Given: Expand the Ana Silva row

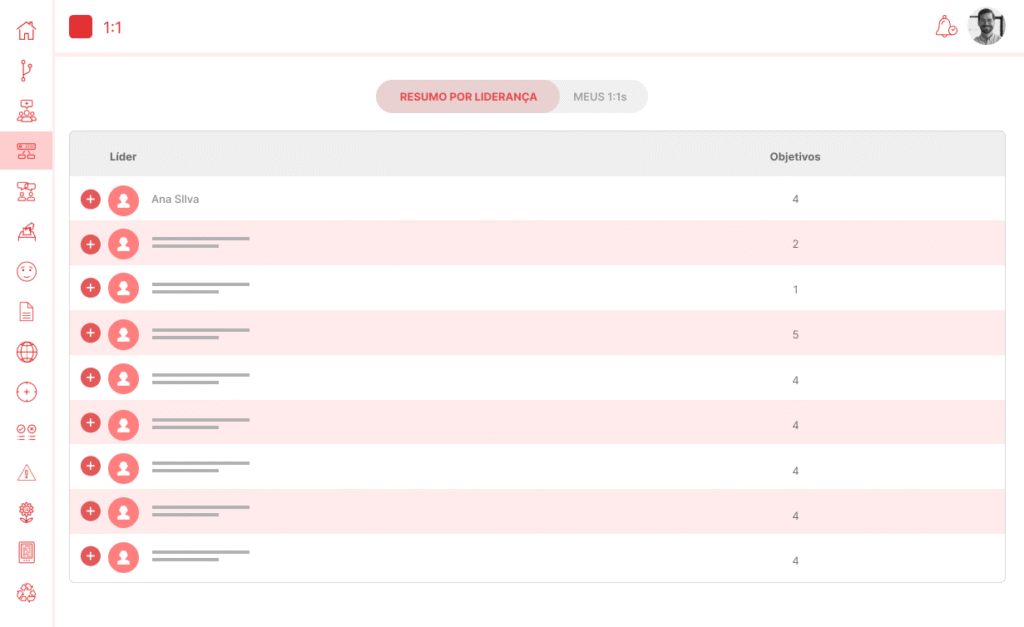Looking at the screenshot, I should coord(90,199).
